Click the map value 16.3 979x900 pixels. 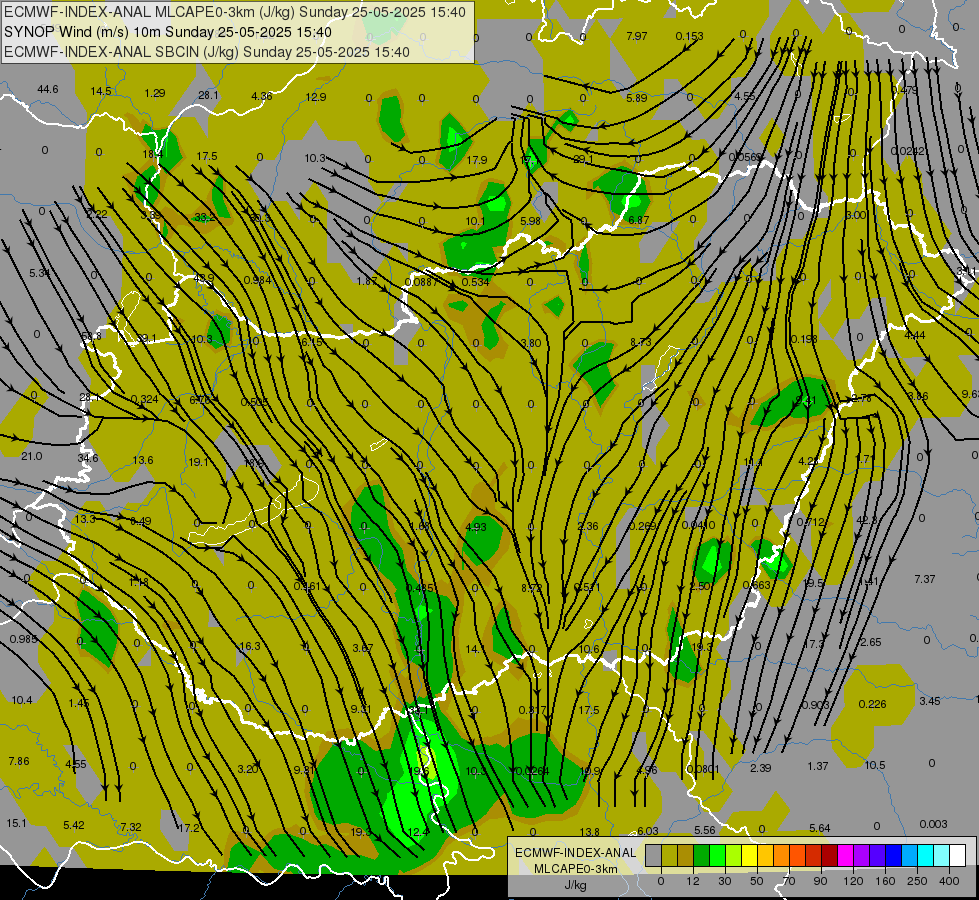250,646
